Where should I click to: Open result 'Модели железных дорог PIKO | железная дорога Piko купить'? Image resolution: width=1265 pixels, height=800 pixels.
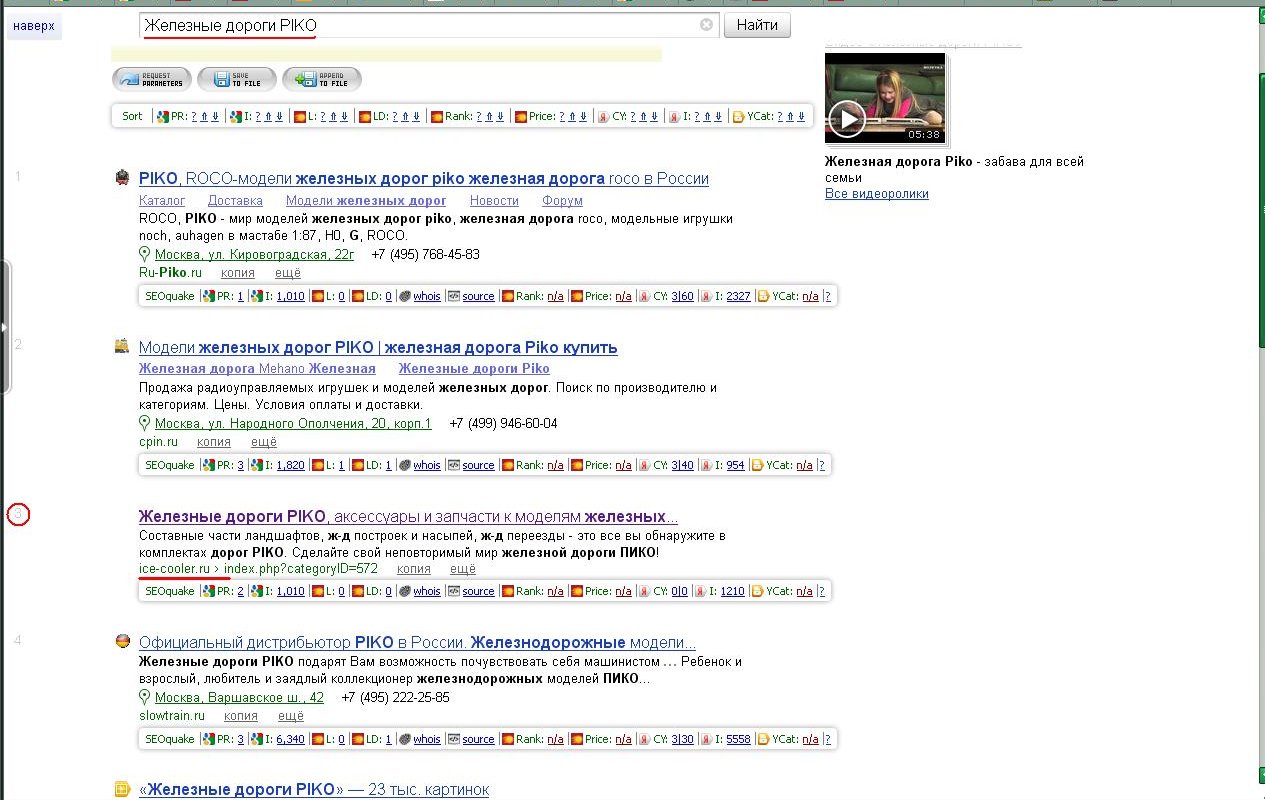tap(378, 348)
